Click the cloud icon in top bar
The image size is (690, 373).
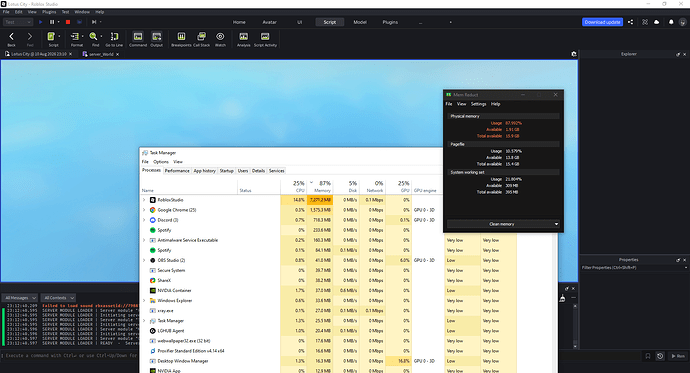click(657, 22)
